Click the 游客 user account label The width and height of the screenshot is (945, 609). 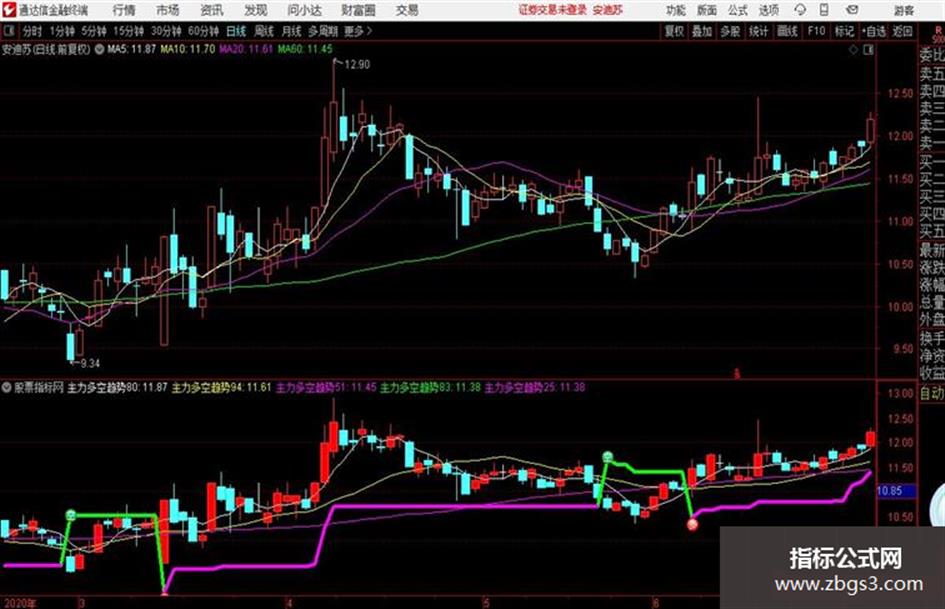[x=903, y=10]
